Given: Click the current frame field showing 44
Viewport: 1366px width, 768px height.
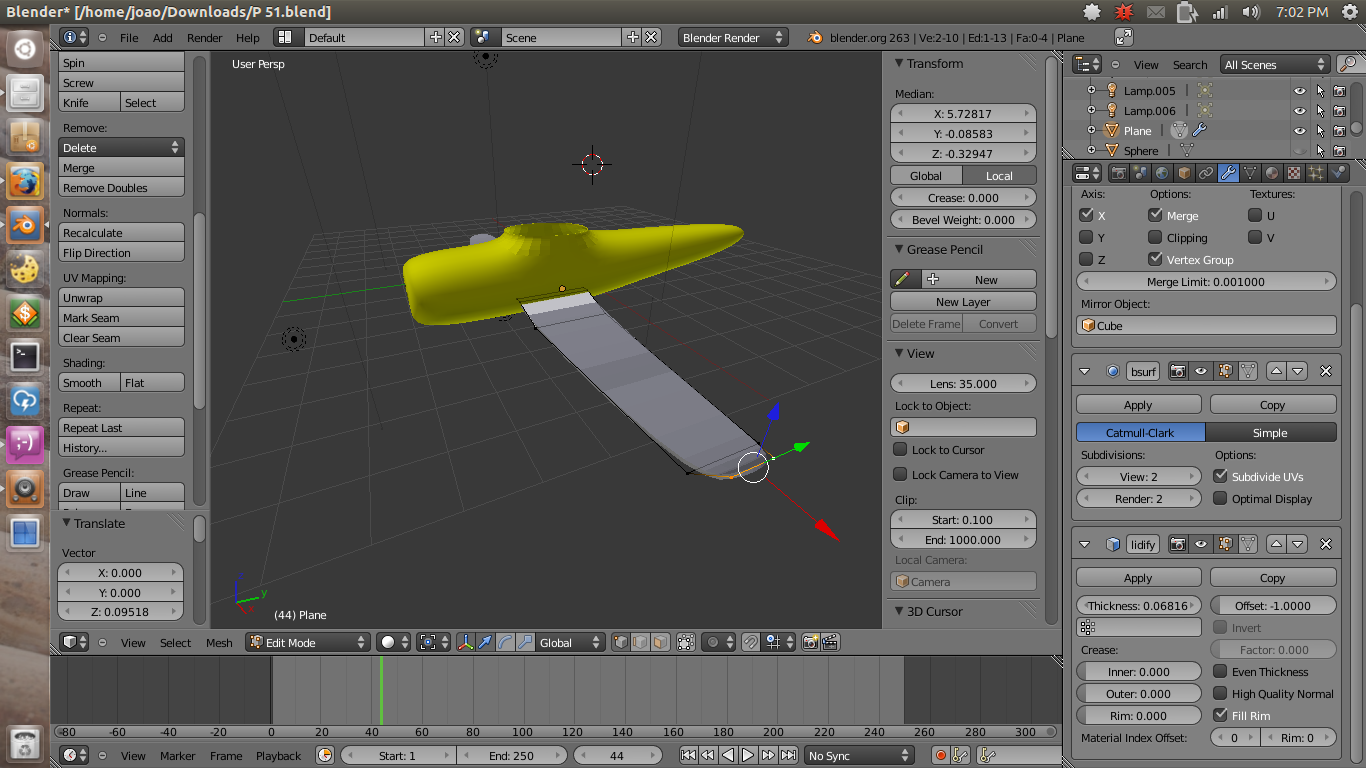Looking at the screenshot, I should 618,755.
